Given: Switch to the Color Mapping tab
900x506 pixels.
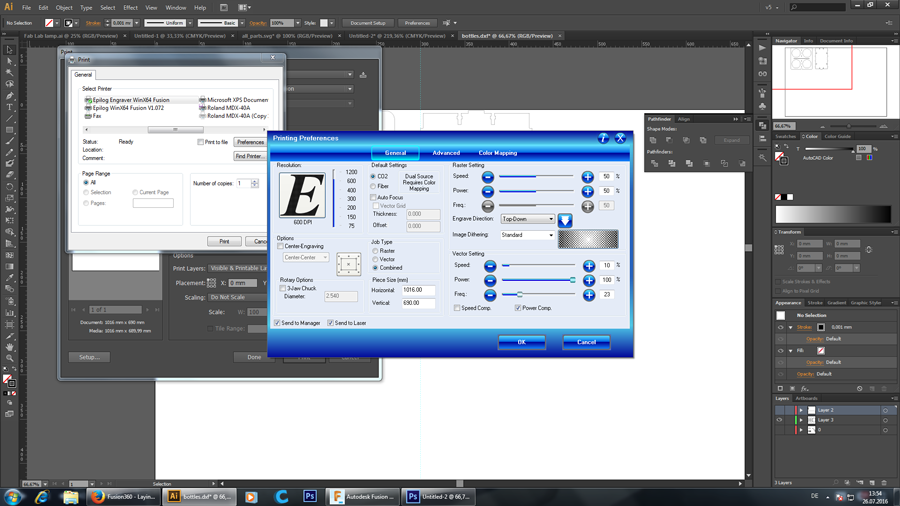Looking at the screenshot, I should click(x=498, y=153).
